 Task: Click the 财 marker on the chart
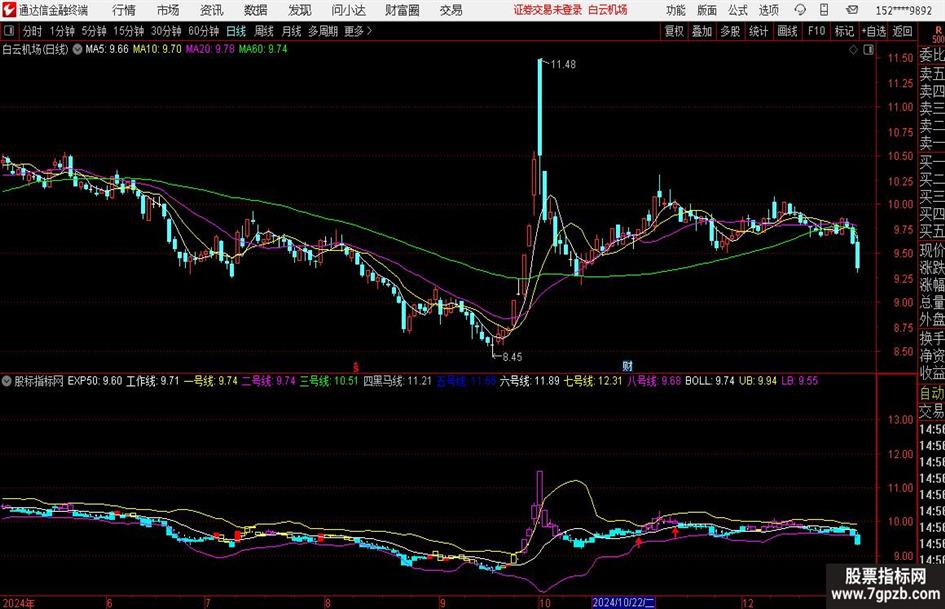pos(627,365)
